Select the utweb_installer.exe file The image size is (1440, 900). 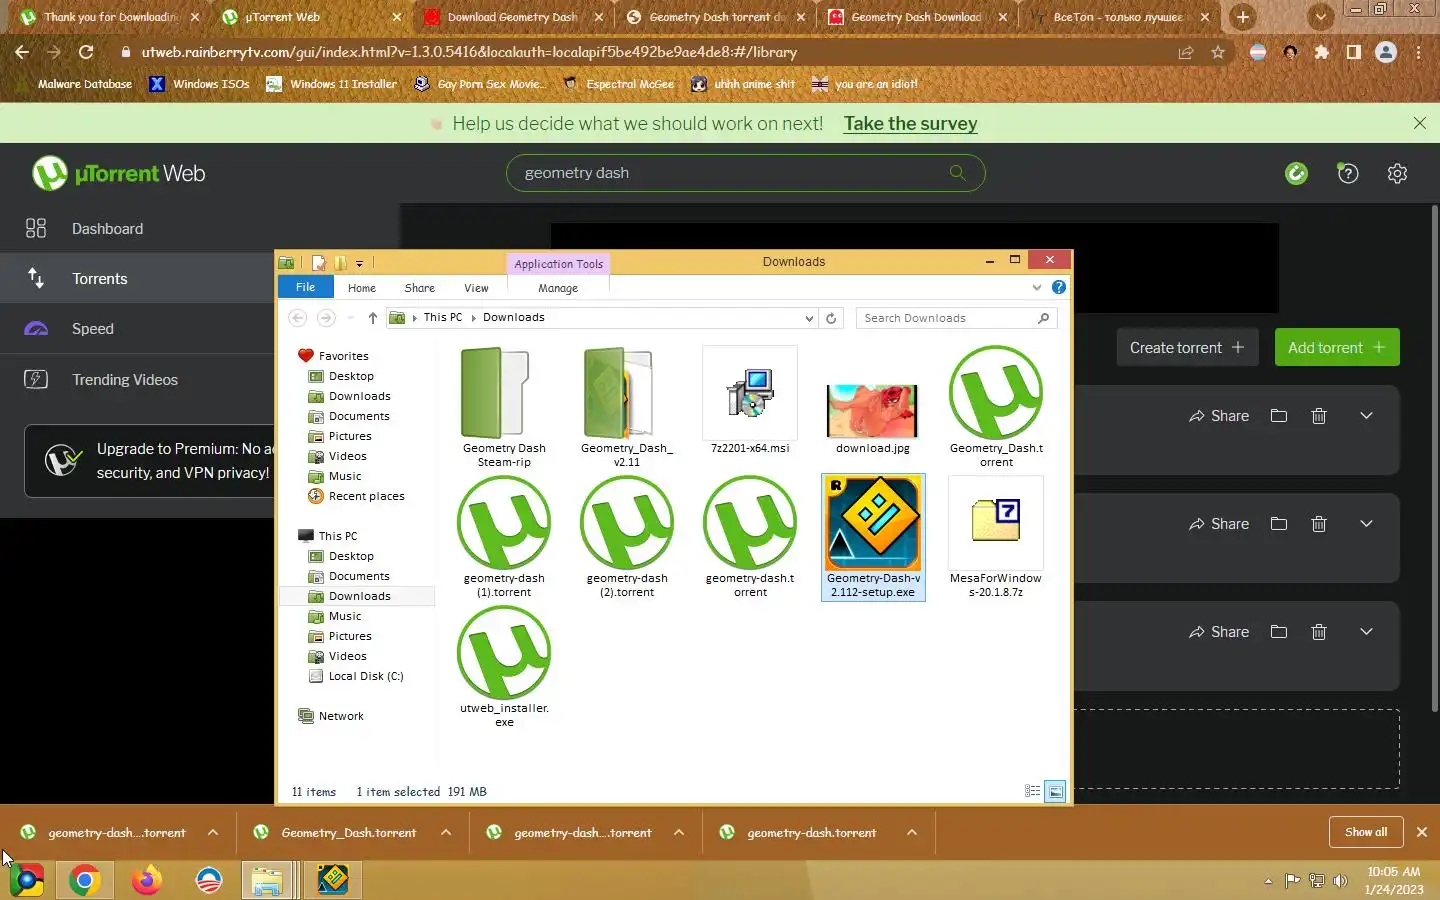[504, 667]
